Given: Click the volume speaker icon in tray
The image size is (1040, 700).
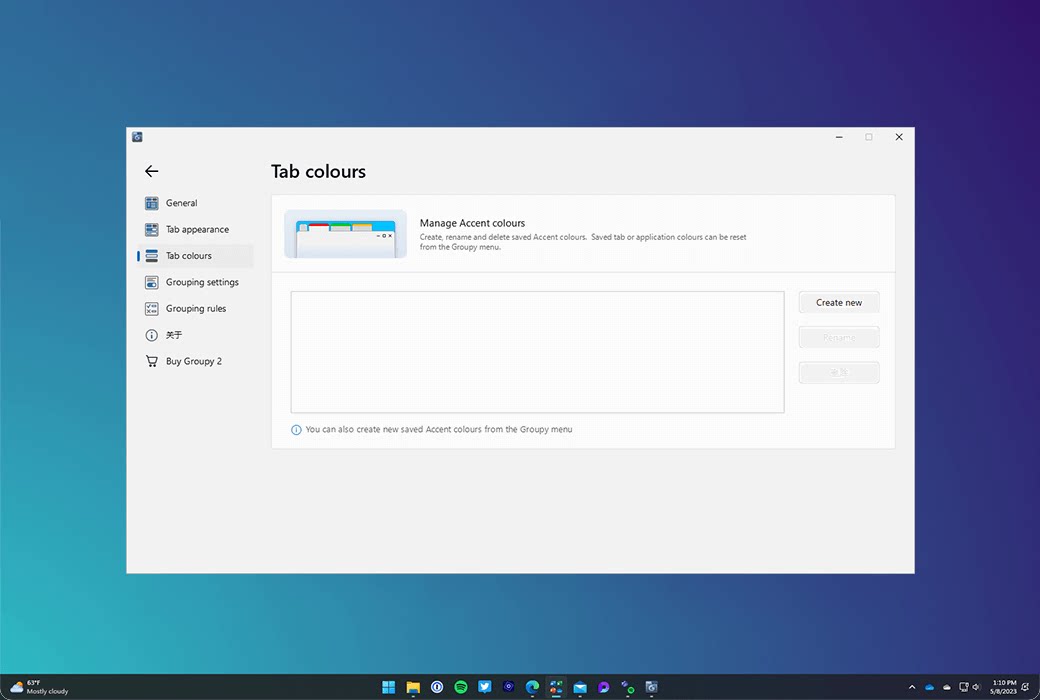Looking at the screenshot, I should coord(976,687).
